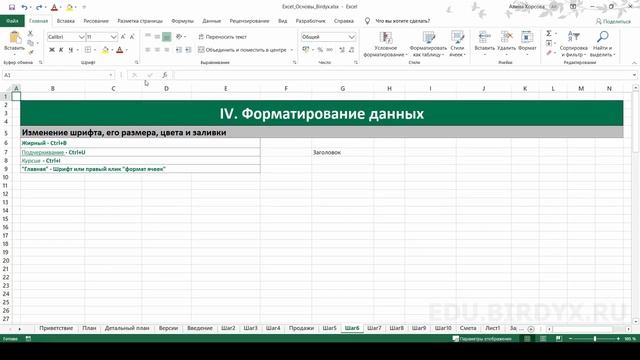Click the Increase Decimal icon
The width and height of the screenshot is (640, 360).
point(342,50)
